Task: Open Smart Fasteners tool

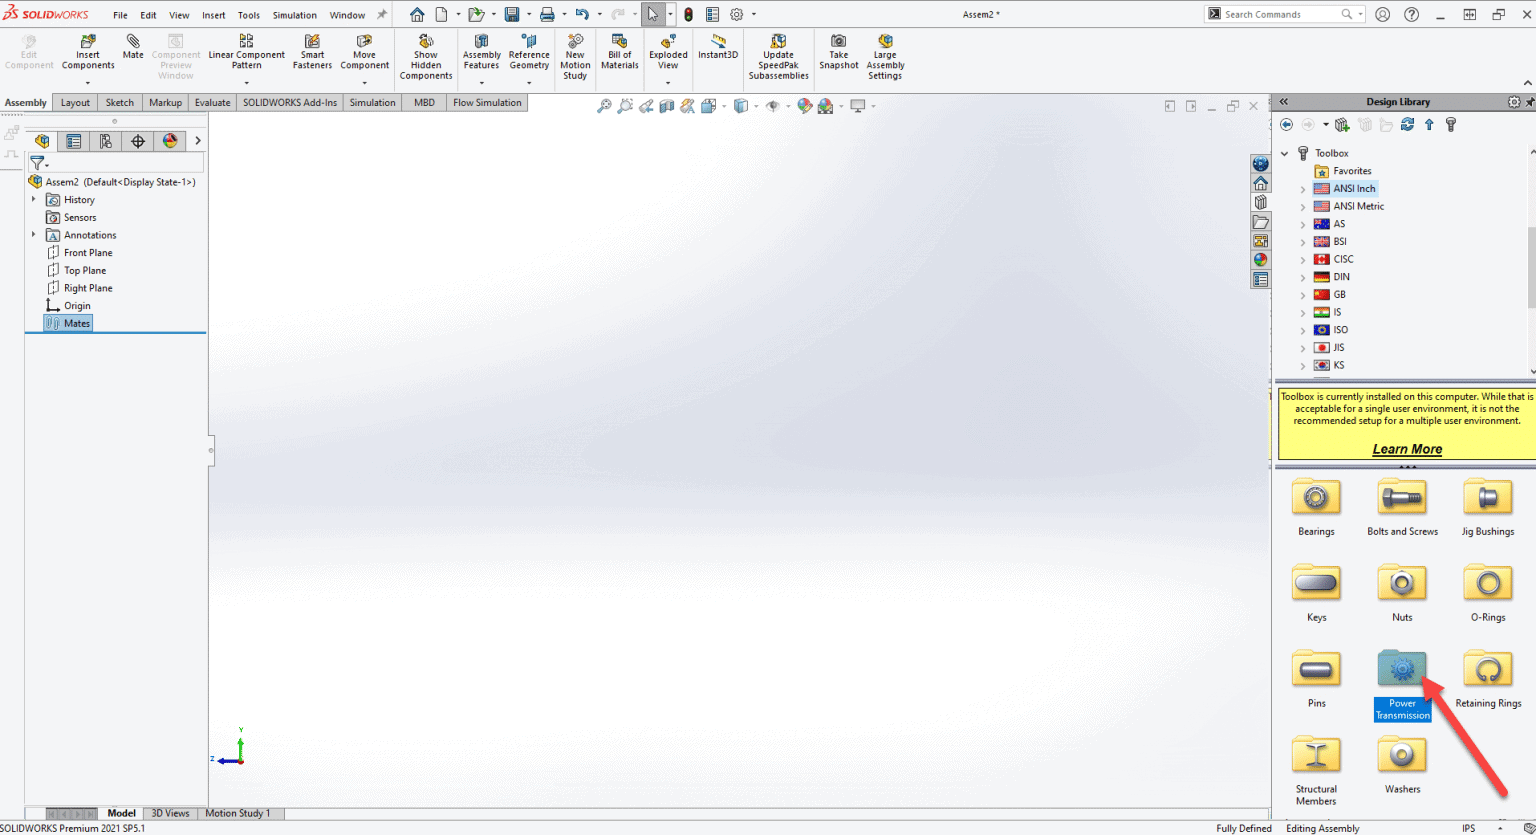Action: [x=312, y=52]
